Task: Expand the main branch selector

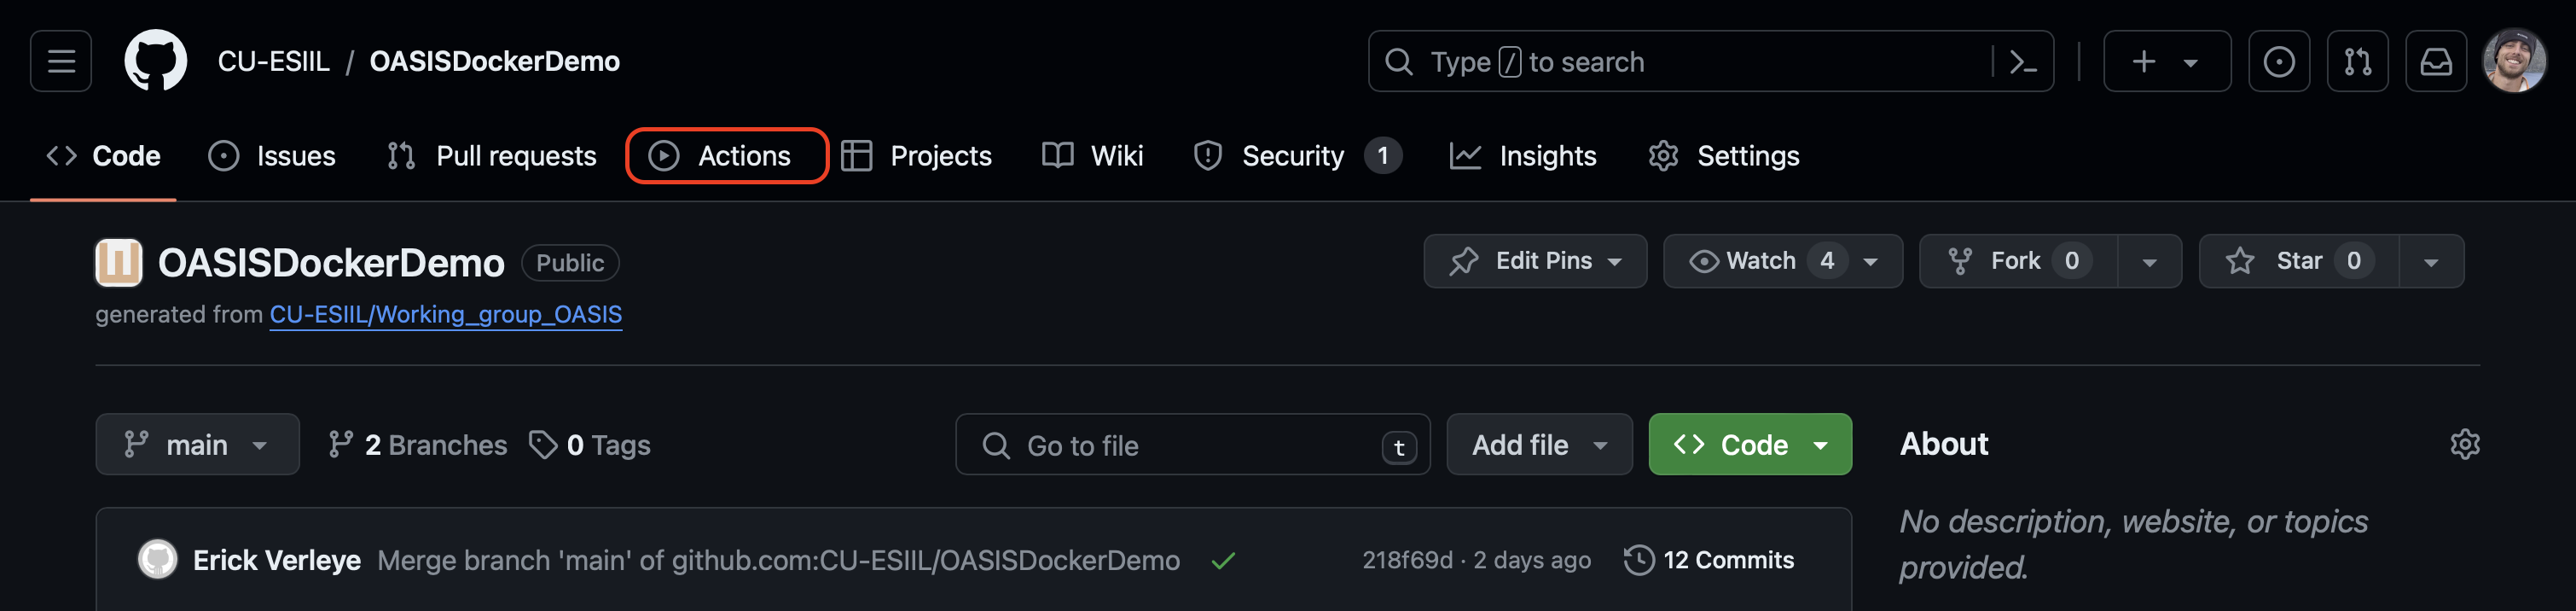Action: pos(197,445)
